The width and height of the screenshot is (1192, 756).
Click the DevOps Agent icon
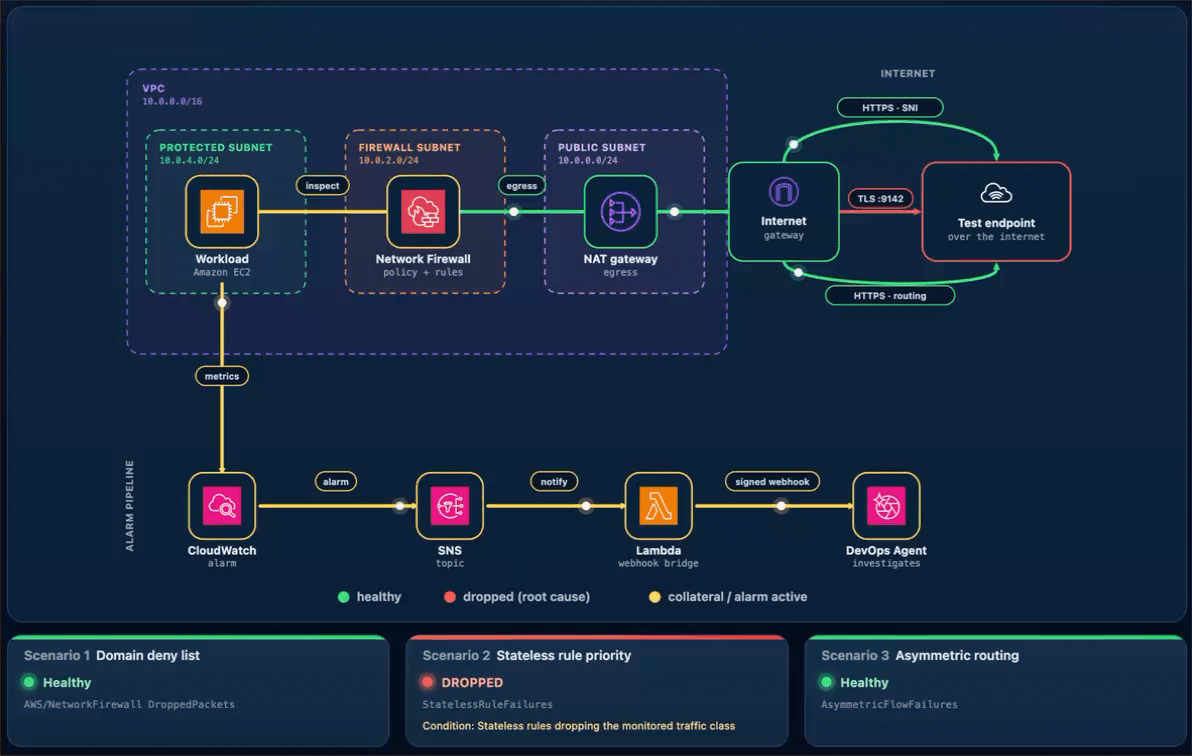coord(886,506)
